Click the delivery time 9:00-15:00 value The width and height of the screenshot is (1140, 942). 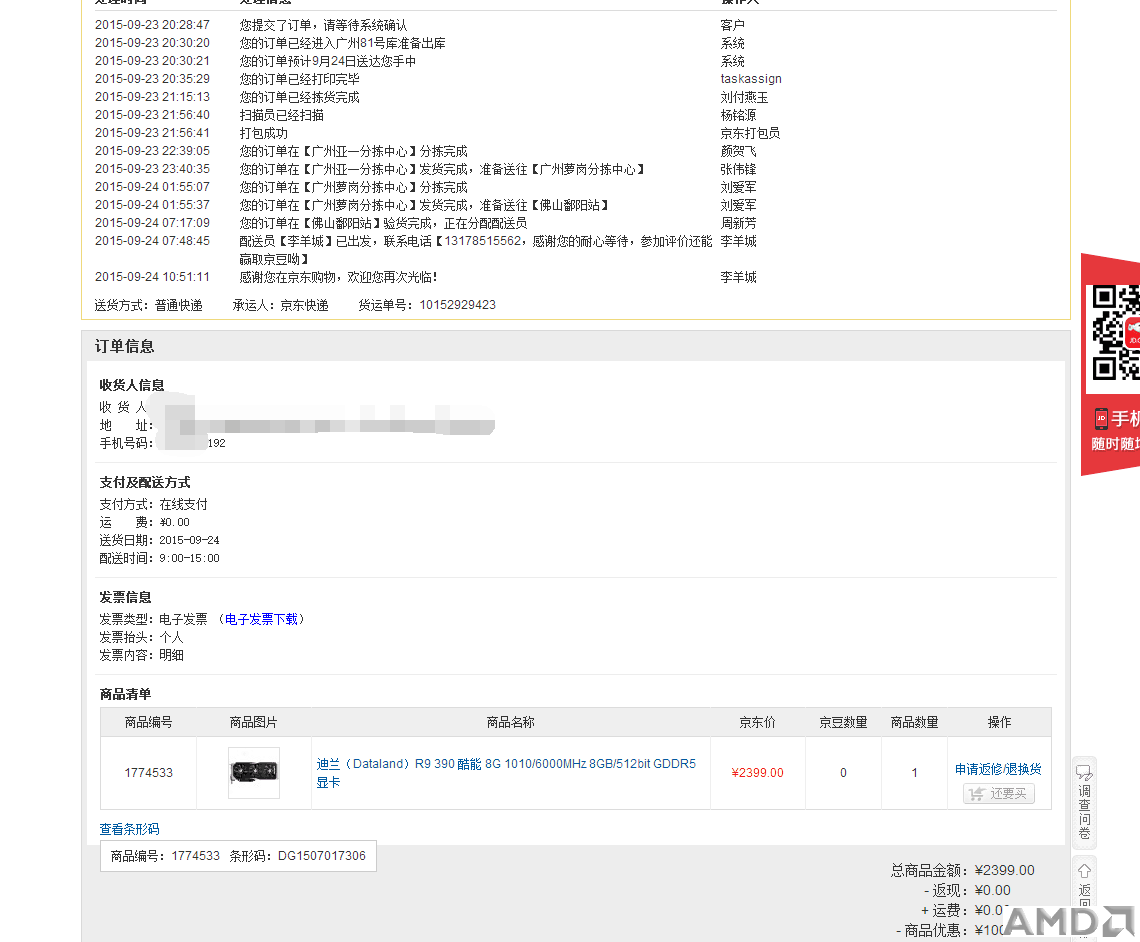click(x=189, y=558)
